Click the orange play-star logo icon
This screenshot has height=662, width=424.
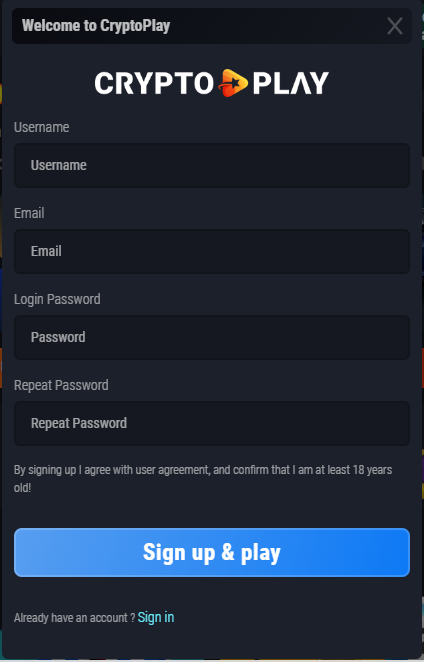[x=233, y=83]
